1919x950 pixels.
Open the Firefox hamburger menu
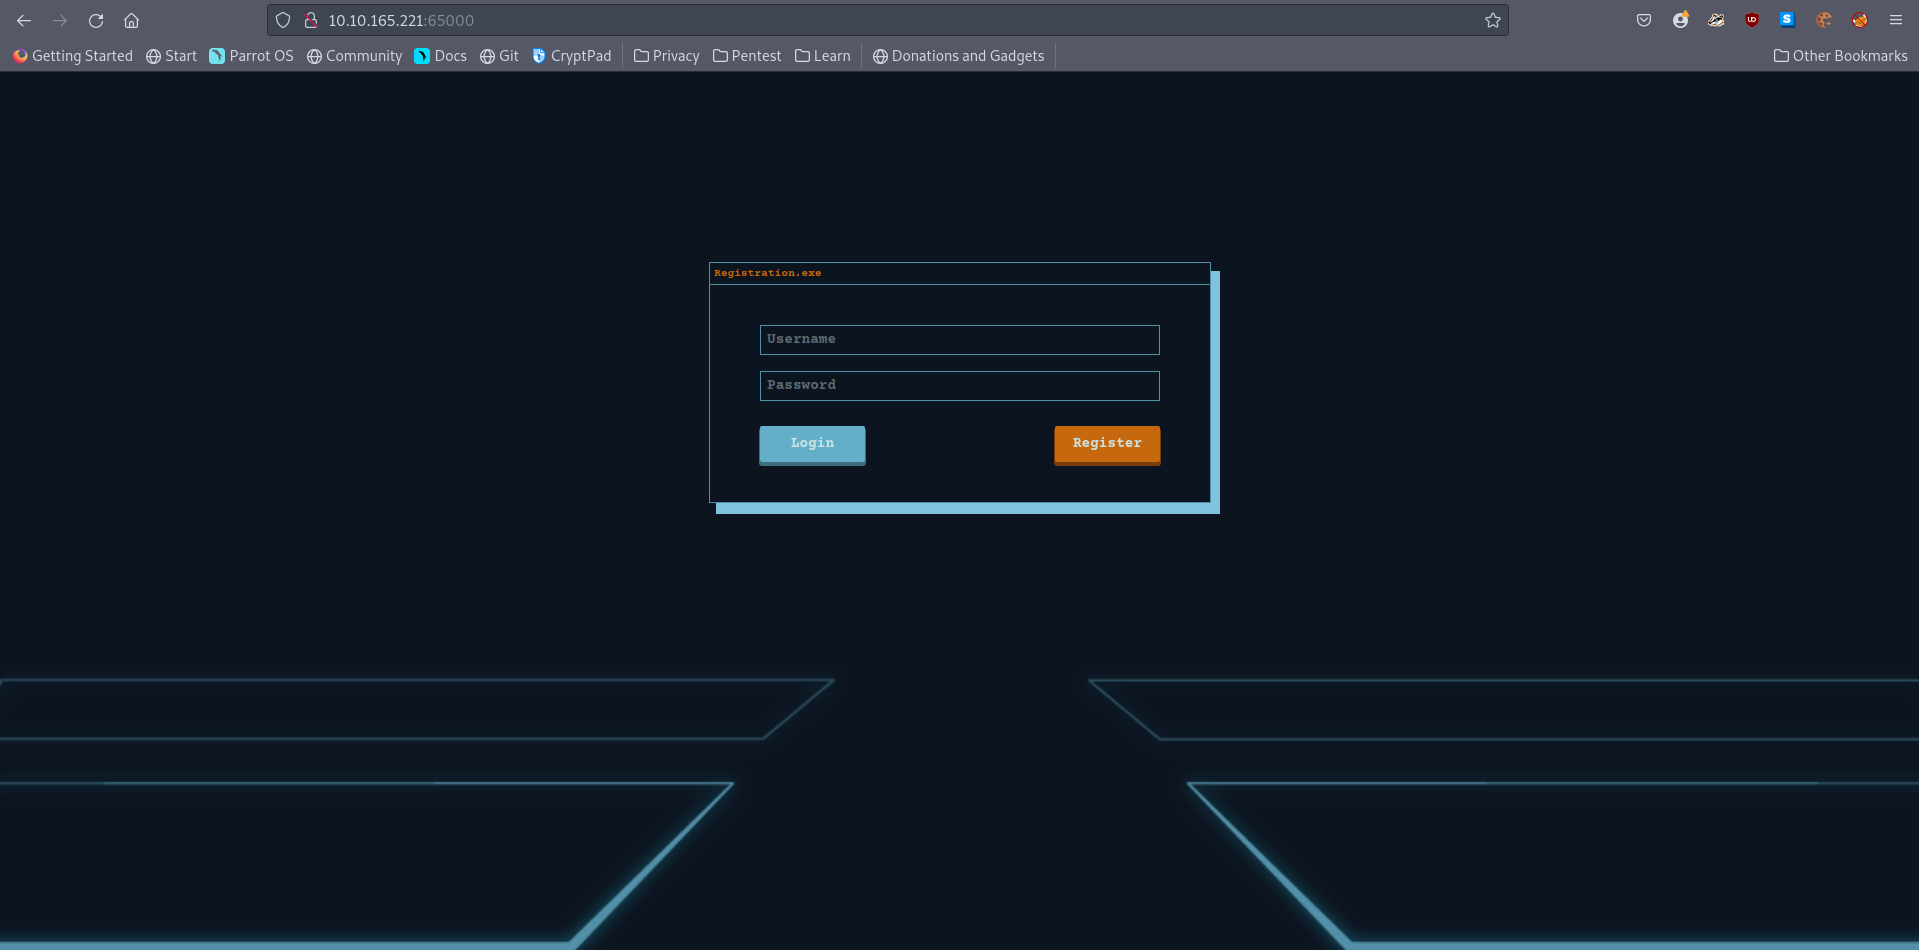pos(1895,20)
